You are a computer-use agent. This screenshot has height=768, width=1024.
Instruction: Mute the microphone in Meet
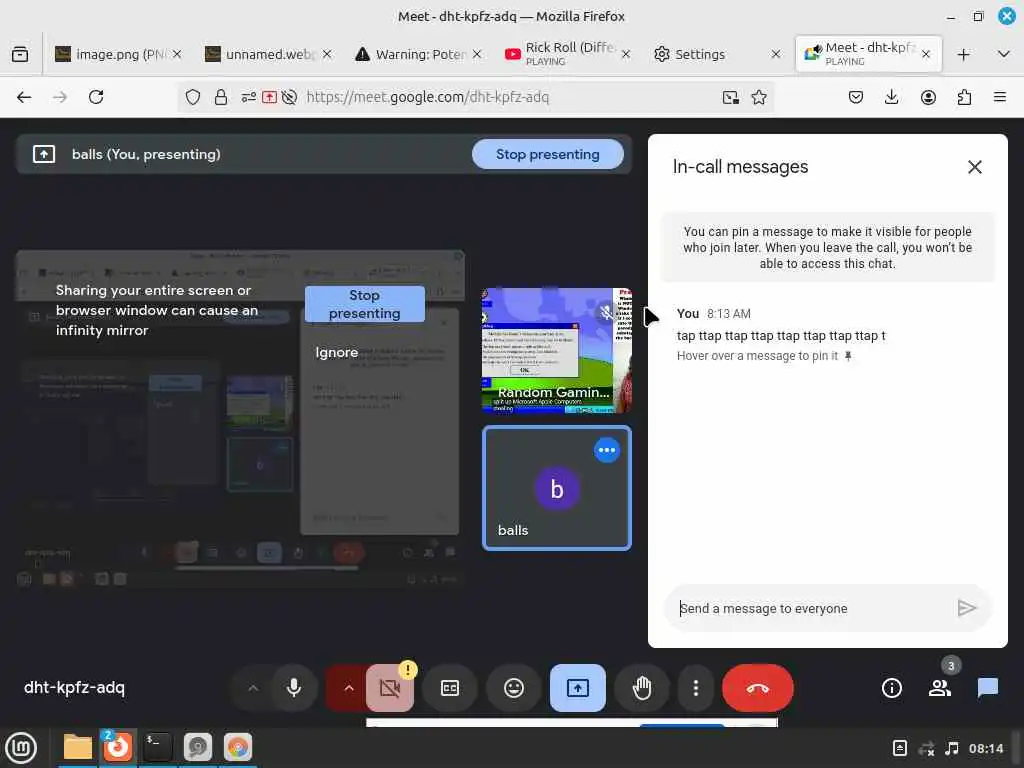[x=294, y=688]
